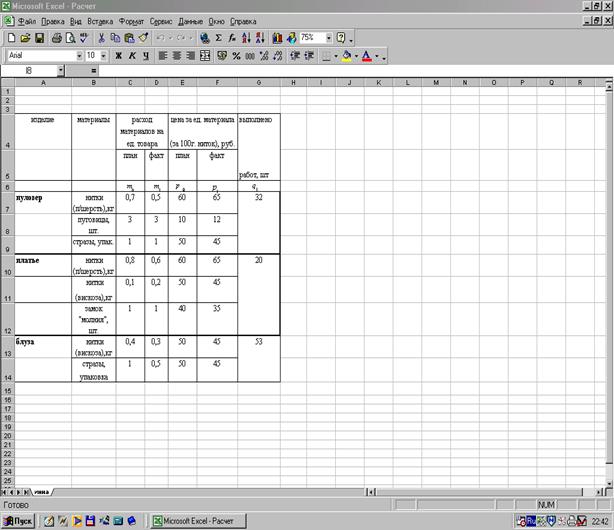Open the Данные menu

coord(190,21)
